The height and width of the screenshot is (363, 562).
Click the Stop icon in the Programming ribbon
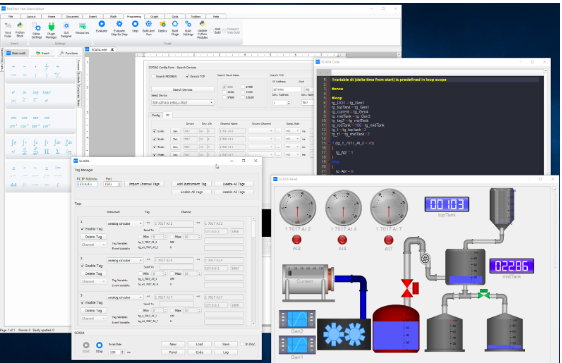tap(135, 24)
